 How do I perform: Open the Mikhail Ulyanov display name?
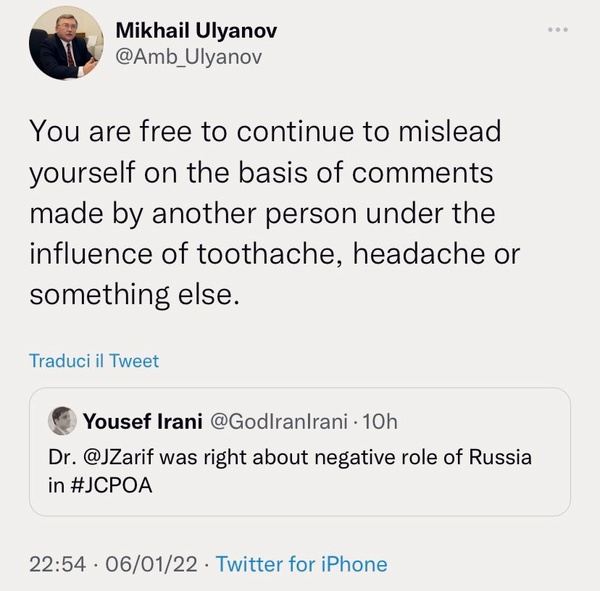click(x=197, y=31)
